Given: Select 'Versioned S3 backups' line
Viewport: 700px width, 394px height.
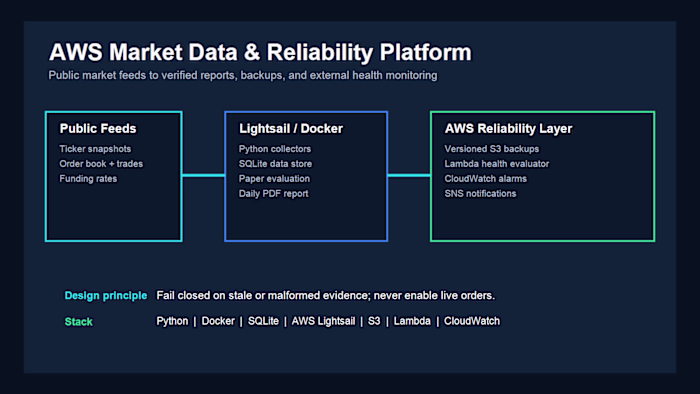Looking at the screenshot, I should [x=492, y=149].
